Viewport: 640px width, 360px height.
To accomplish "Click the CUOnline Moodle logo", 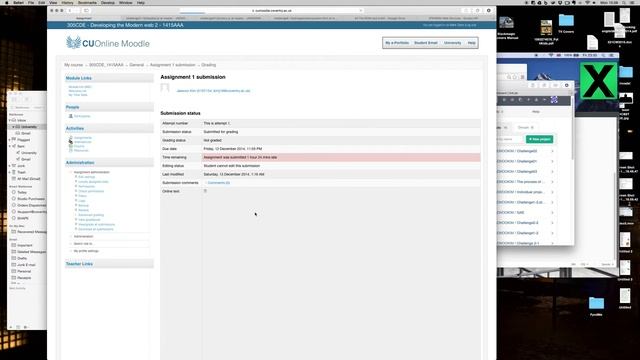I will (x=108, y=42).
